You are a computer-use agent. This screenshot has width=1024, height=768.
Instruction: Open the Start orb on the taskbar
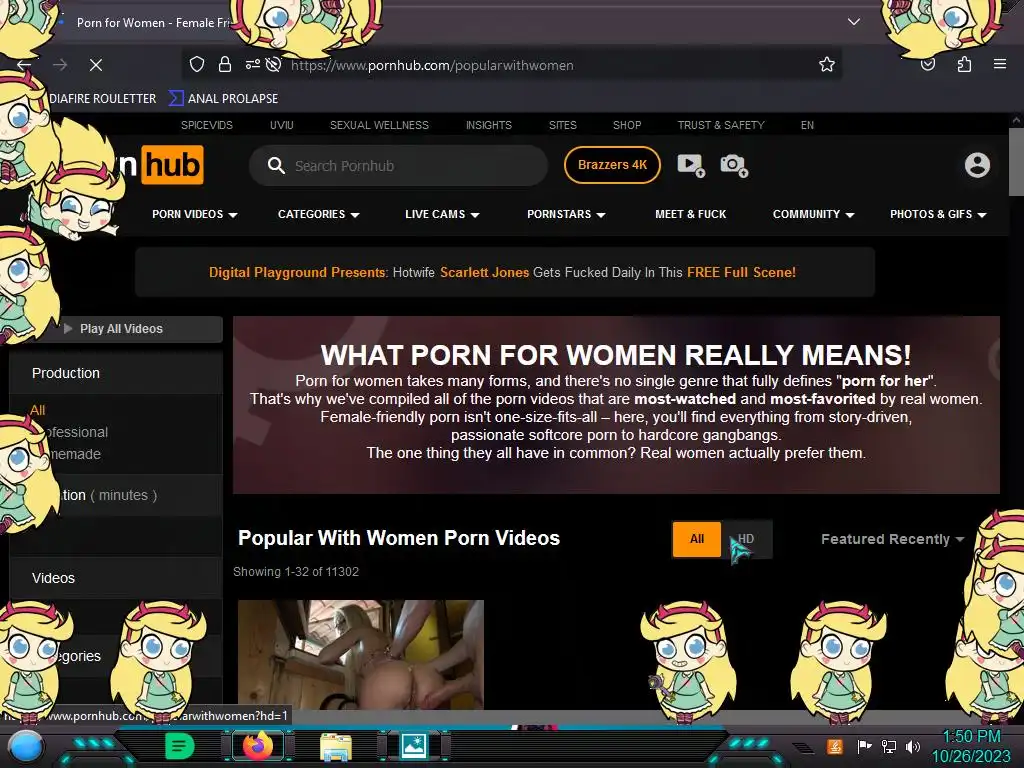coord(26,747)
